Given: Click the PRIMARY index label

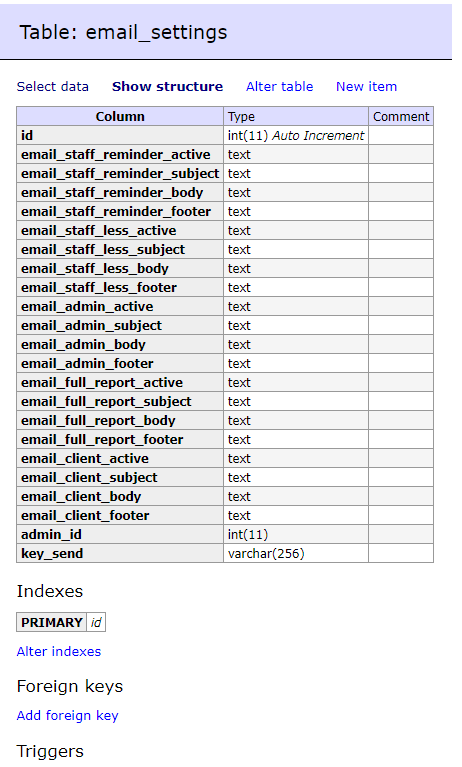Looking at the screenshot, I should (52, 622).
